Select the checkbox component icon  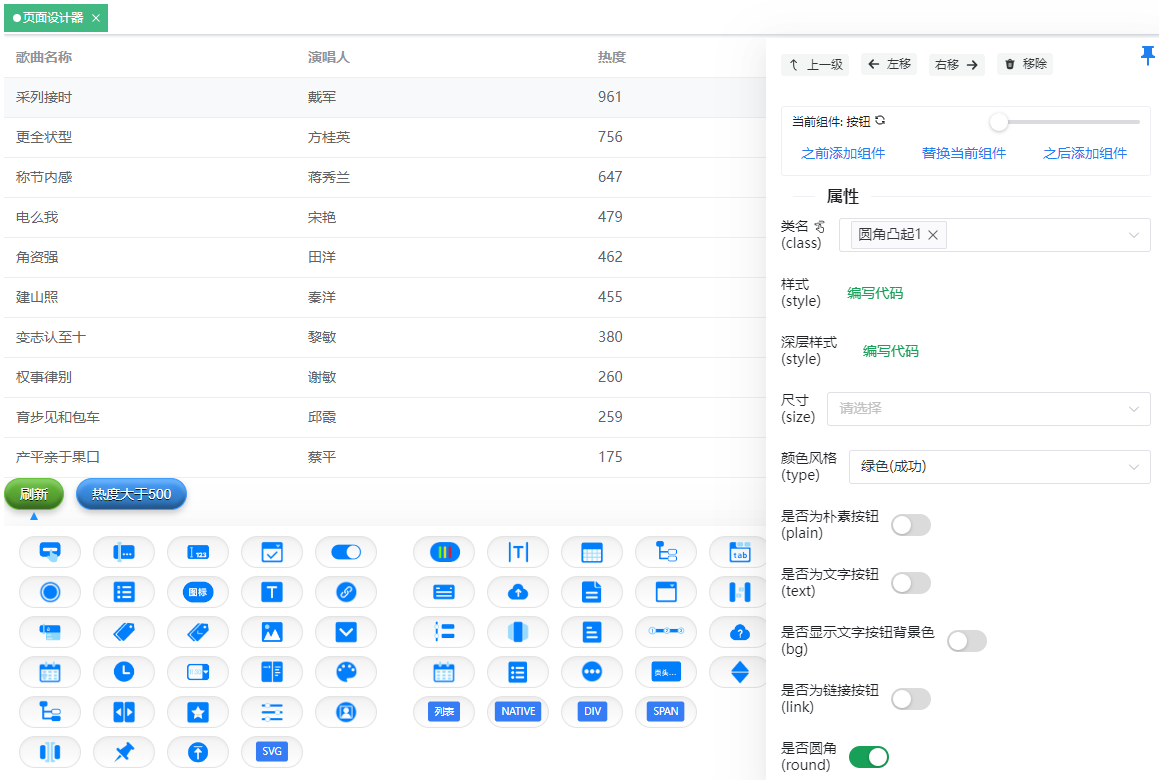coord(272,552)
